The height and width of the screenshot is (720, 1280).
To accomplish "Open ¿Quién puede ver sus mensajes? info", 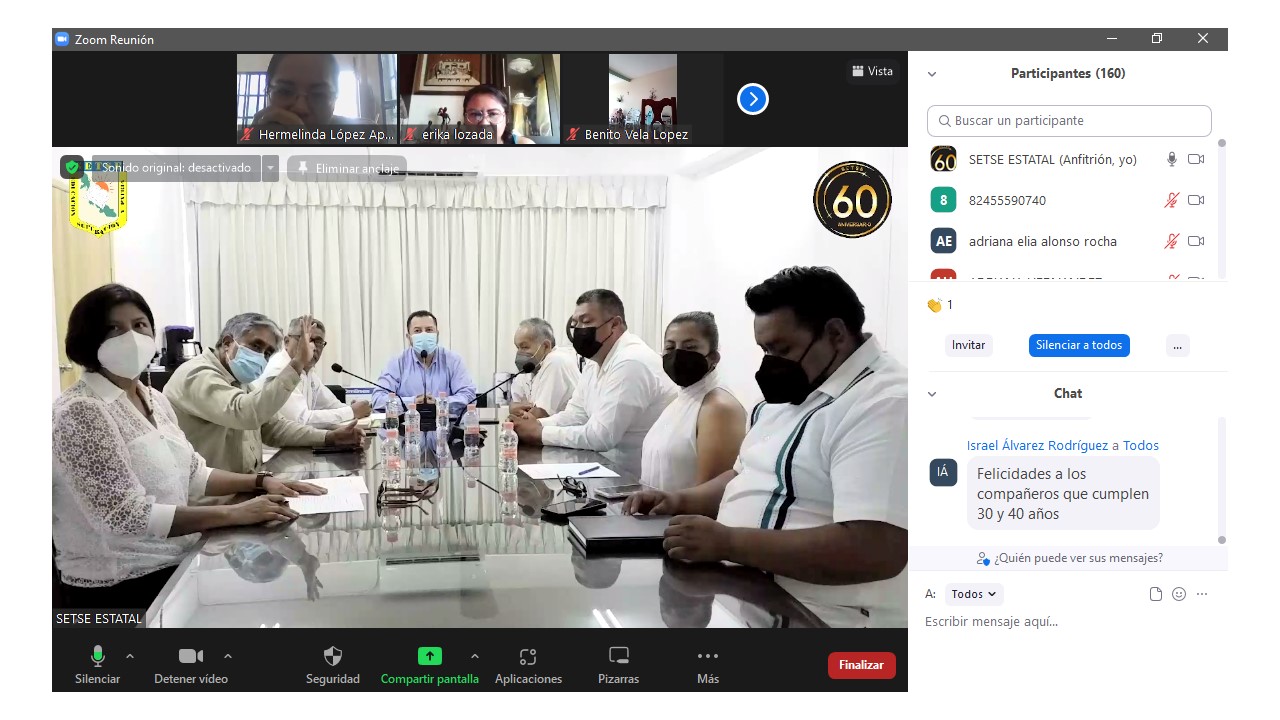I will coord(1069,558).
